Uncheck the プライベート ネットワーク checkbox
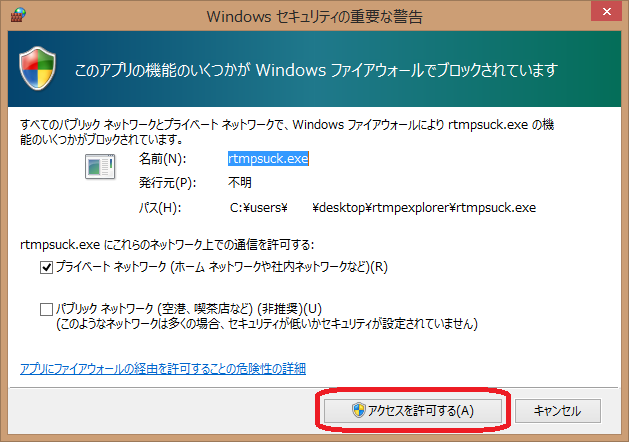The image size is (629, 442). coord(47,267)
